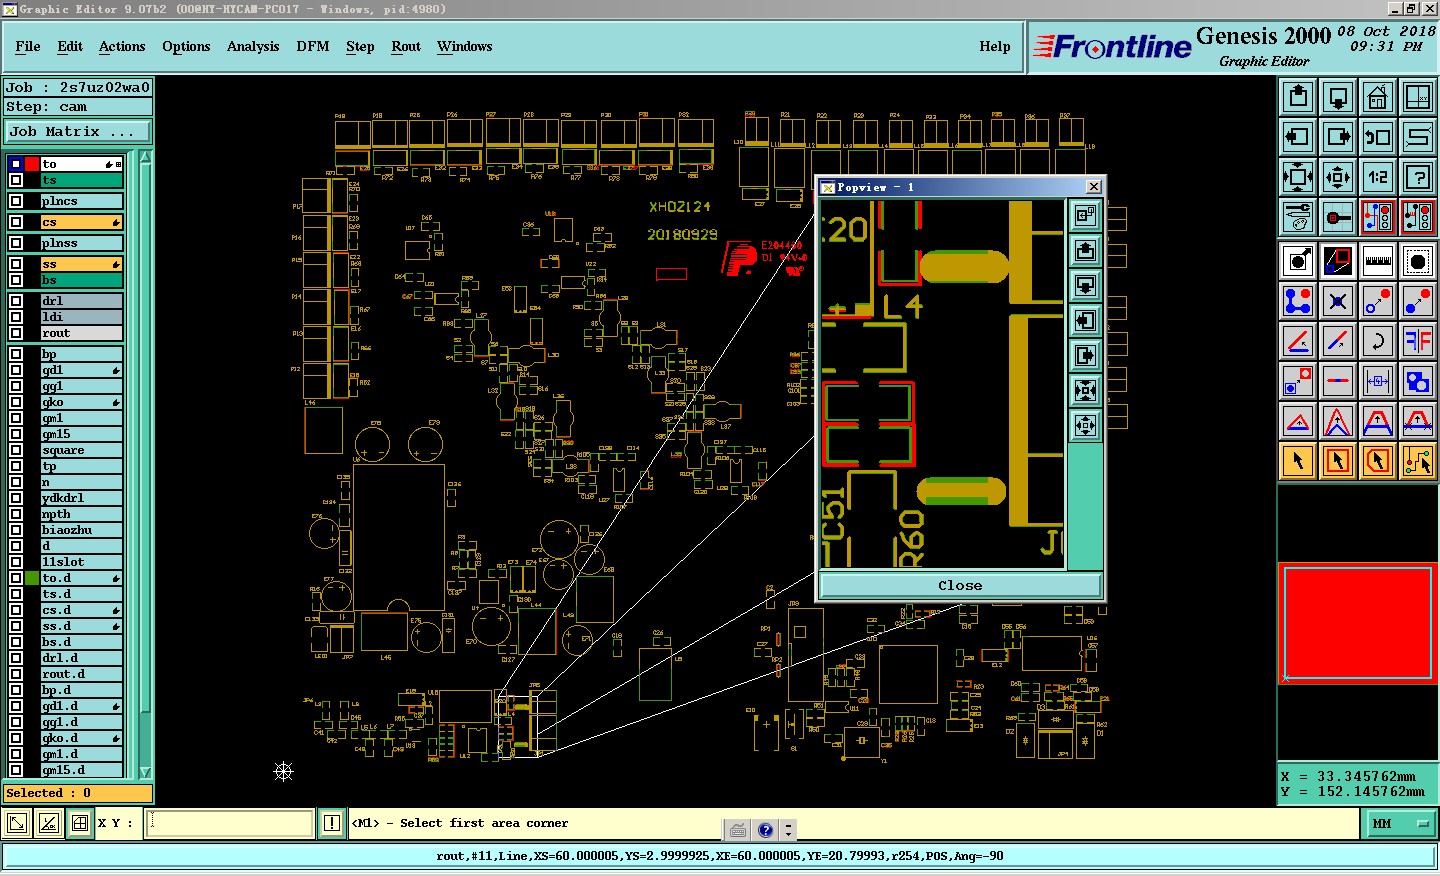The width and height of the screenshot is (1440, 876).
Task: Open the Help menu
Action: tap(995, 46)
